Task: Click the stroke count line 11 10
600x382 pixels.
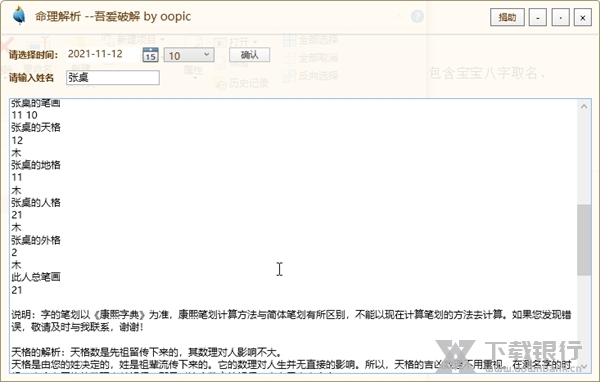Action: point(24,115)
